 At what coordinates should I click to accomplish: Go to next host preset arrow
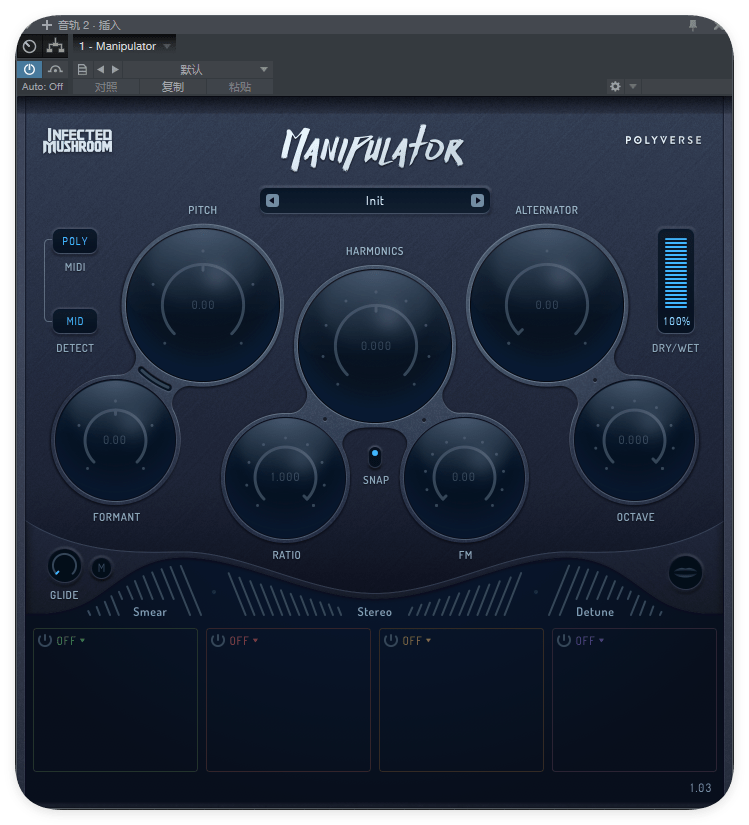tap(115, 69)
